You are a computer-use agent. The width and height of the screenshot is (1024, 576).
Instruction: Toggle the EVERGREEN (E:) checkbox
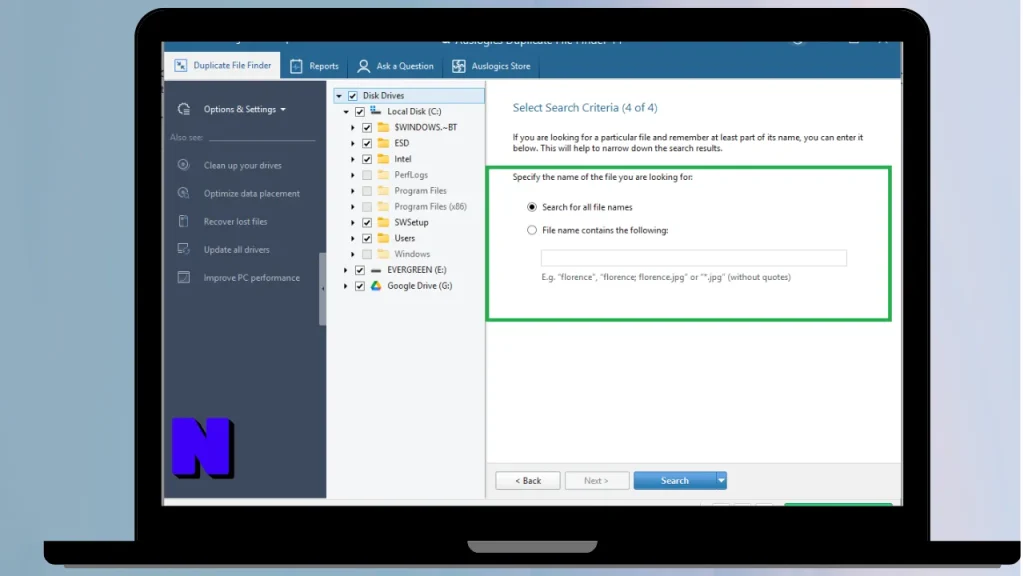click(x=360, y=270)
